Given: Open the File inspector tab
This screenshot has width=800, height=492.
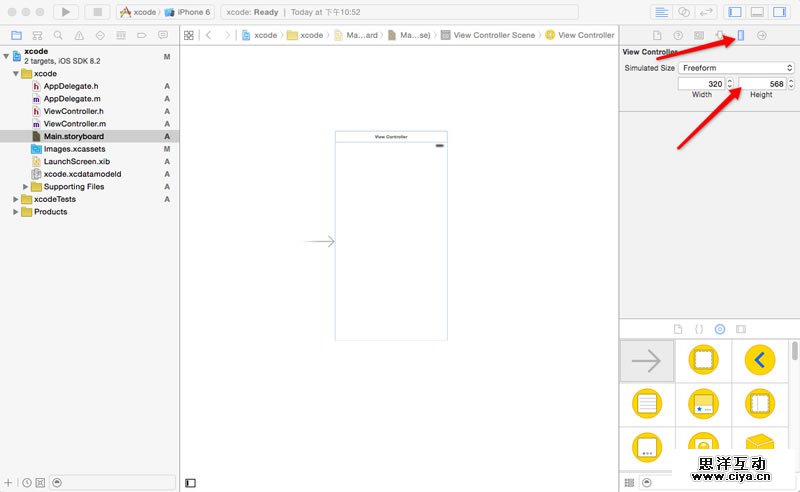Looking at the screenshot, I should pyautogui.click(x=657, y=35).
